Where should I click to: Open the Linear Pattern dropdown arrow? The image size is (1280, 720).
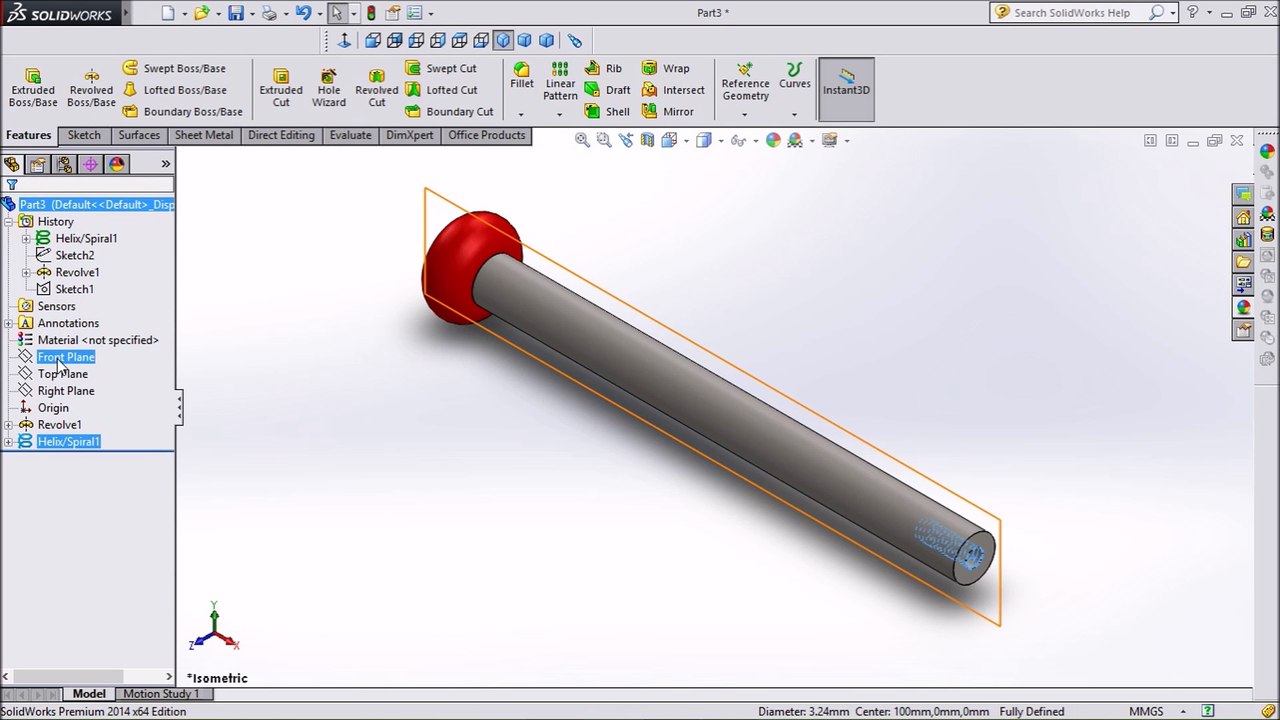[x=559, y=113]
